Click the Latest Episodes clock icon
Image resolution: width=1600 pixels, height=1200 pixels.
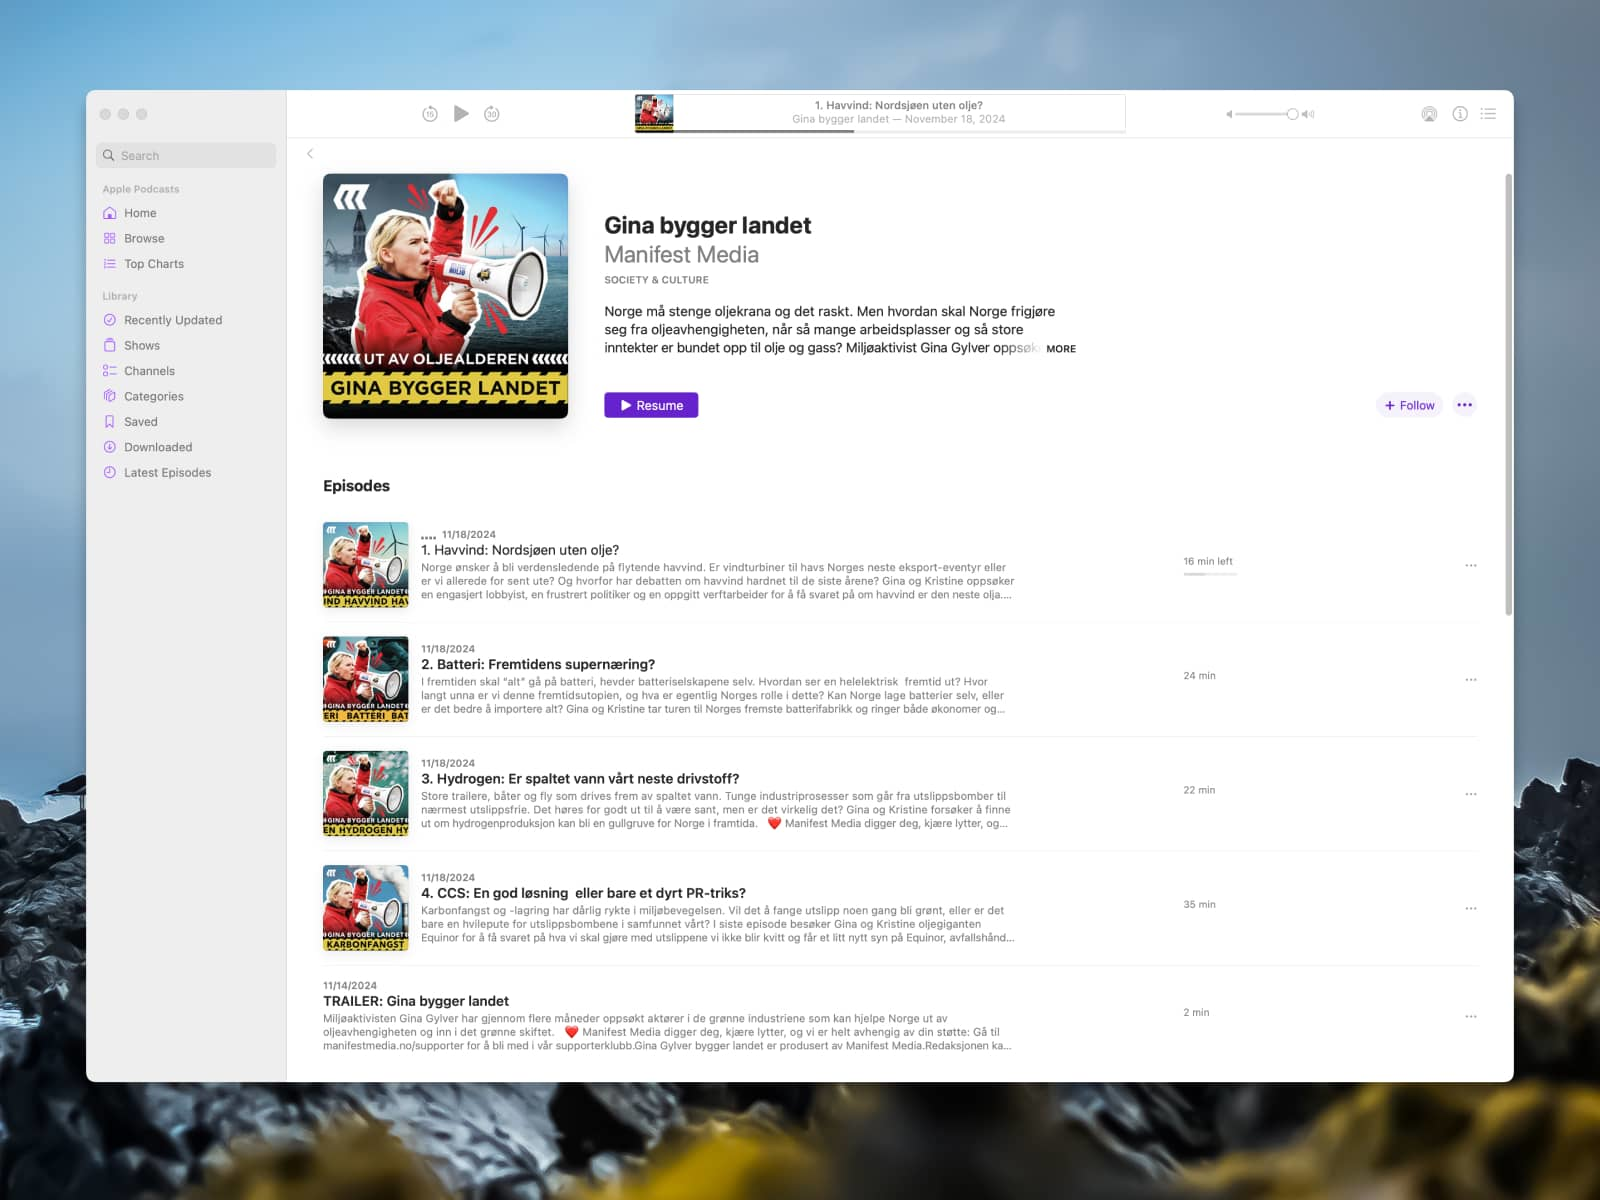110,473
